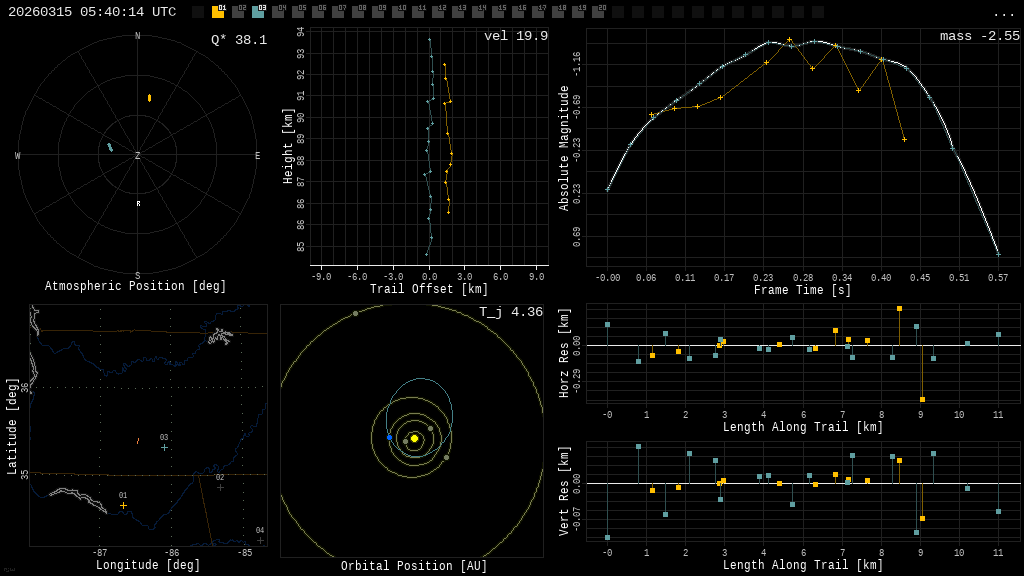Screen dimensions: 1024x576
Task: Select station 04 marker on the map
Action: (x=260, y=540)
